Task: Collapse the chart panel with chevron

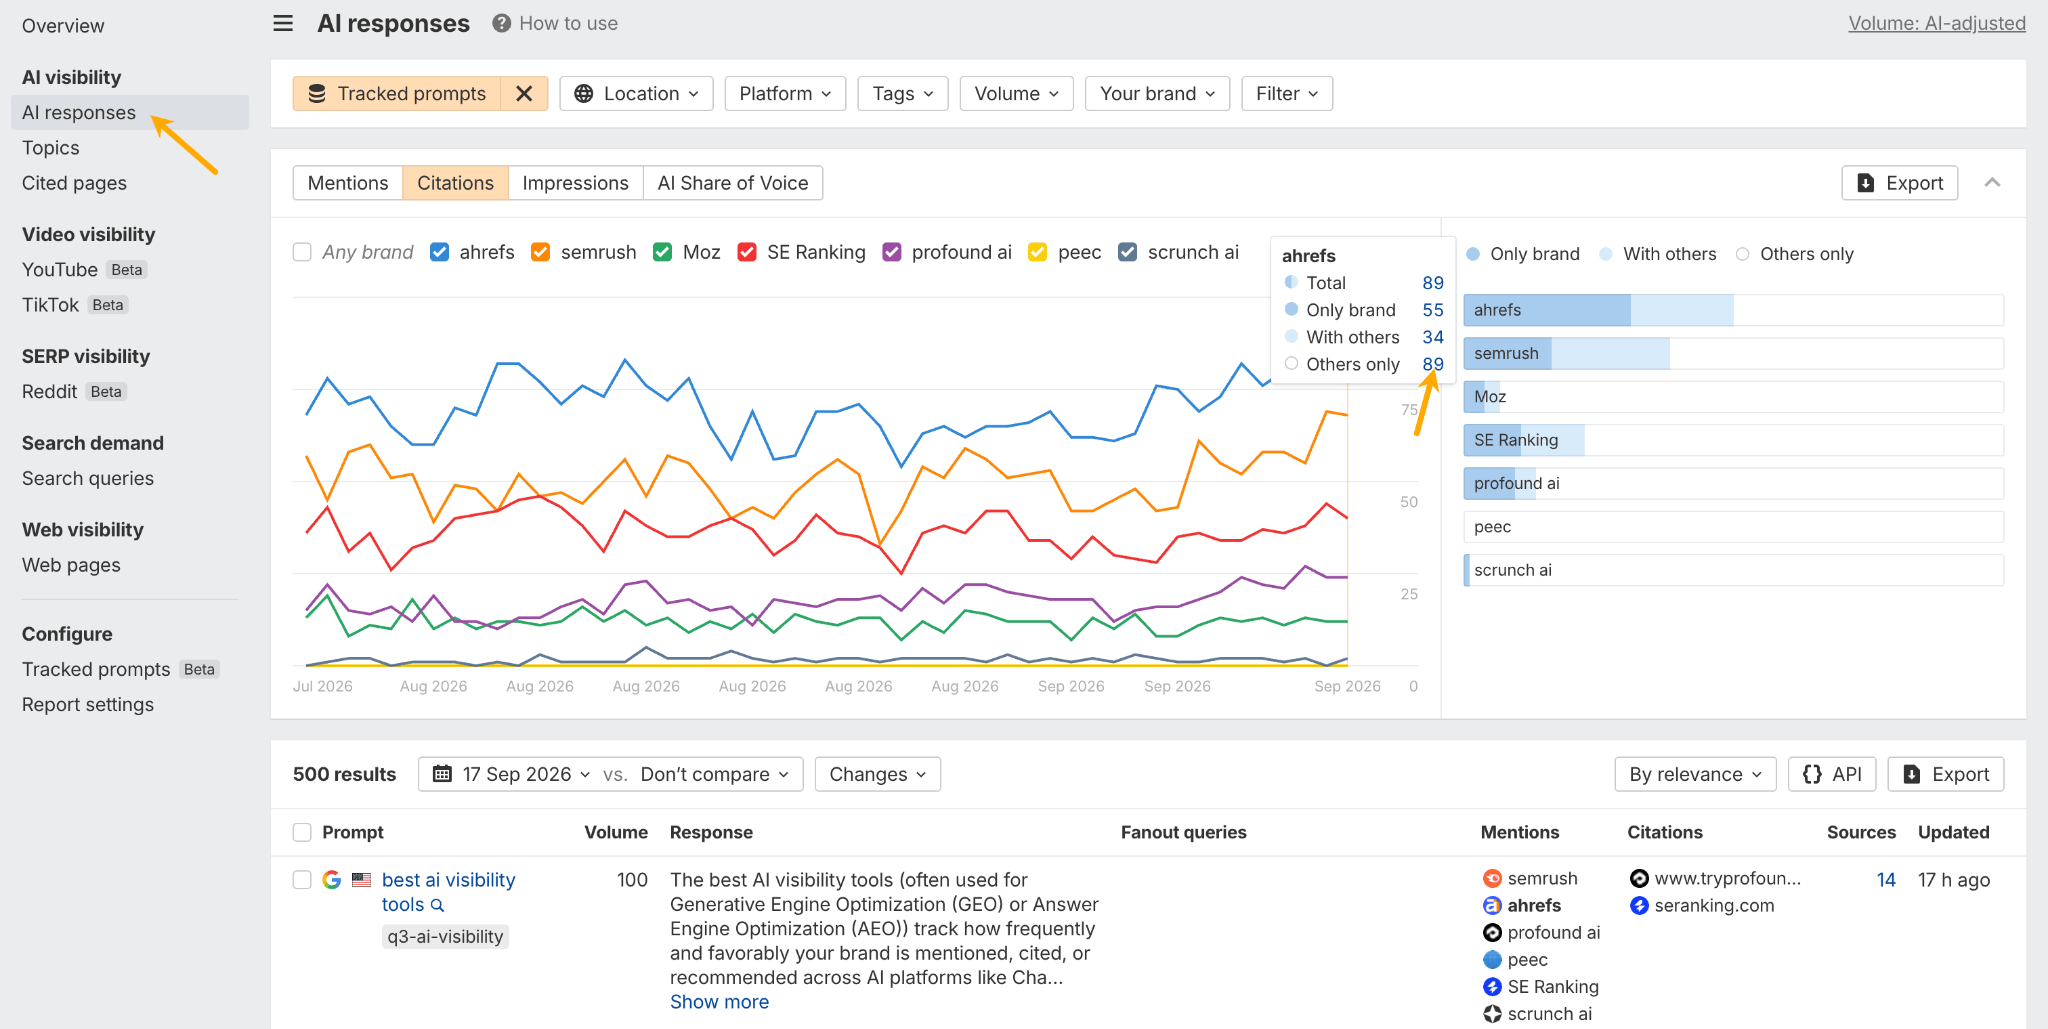Action: coord(1992,182)
